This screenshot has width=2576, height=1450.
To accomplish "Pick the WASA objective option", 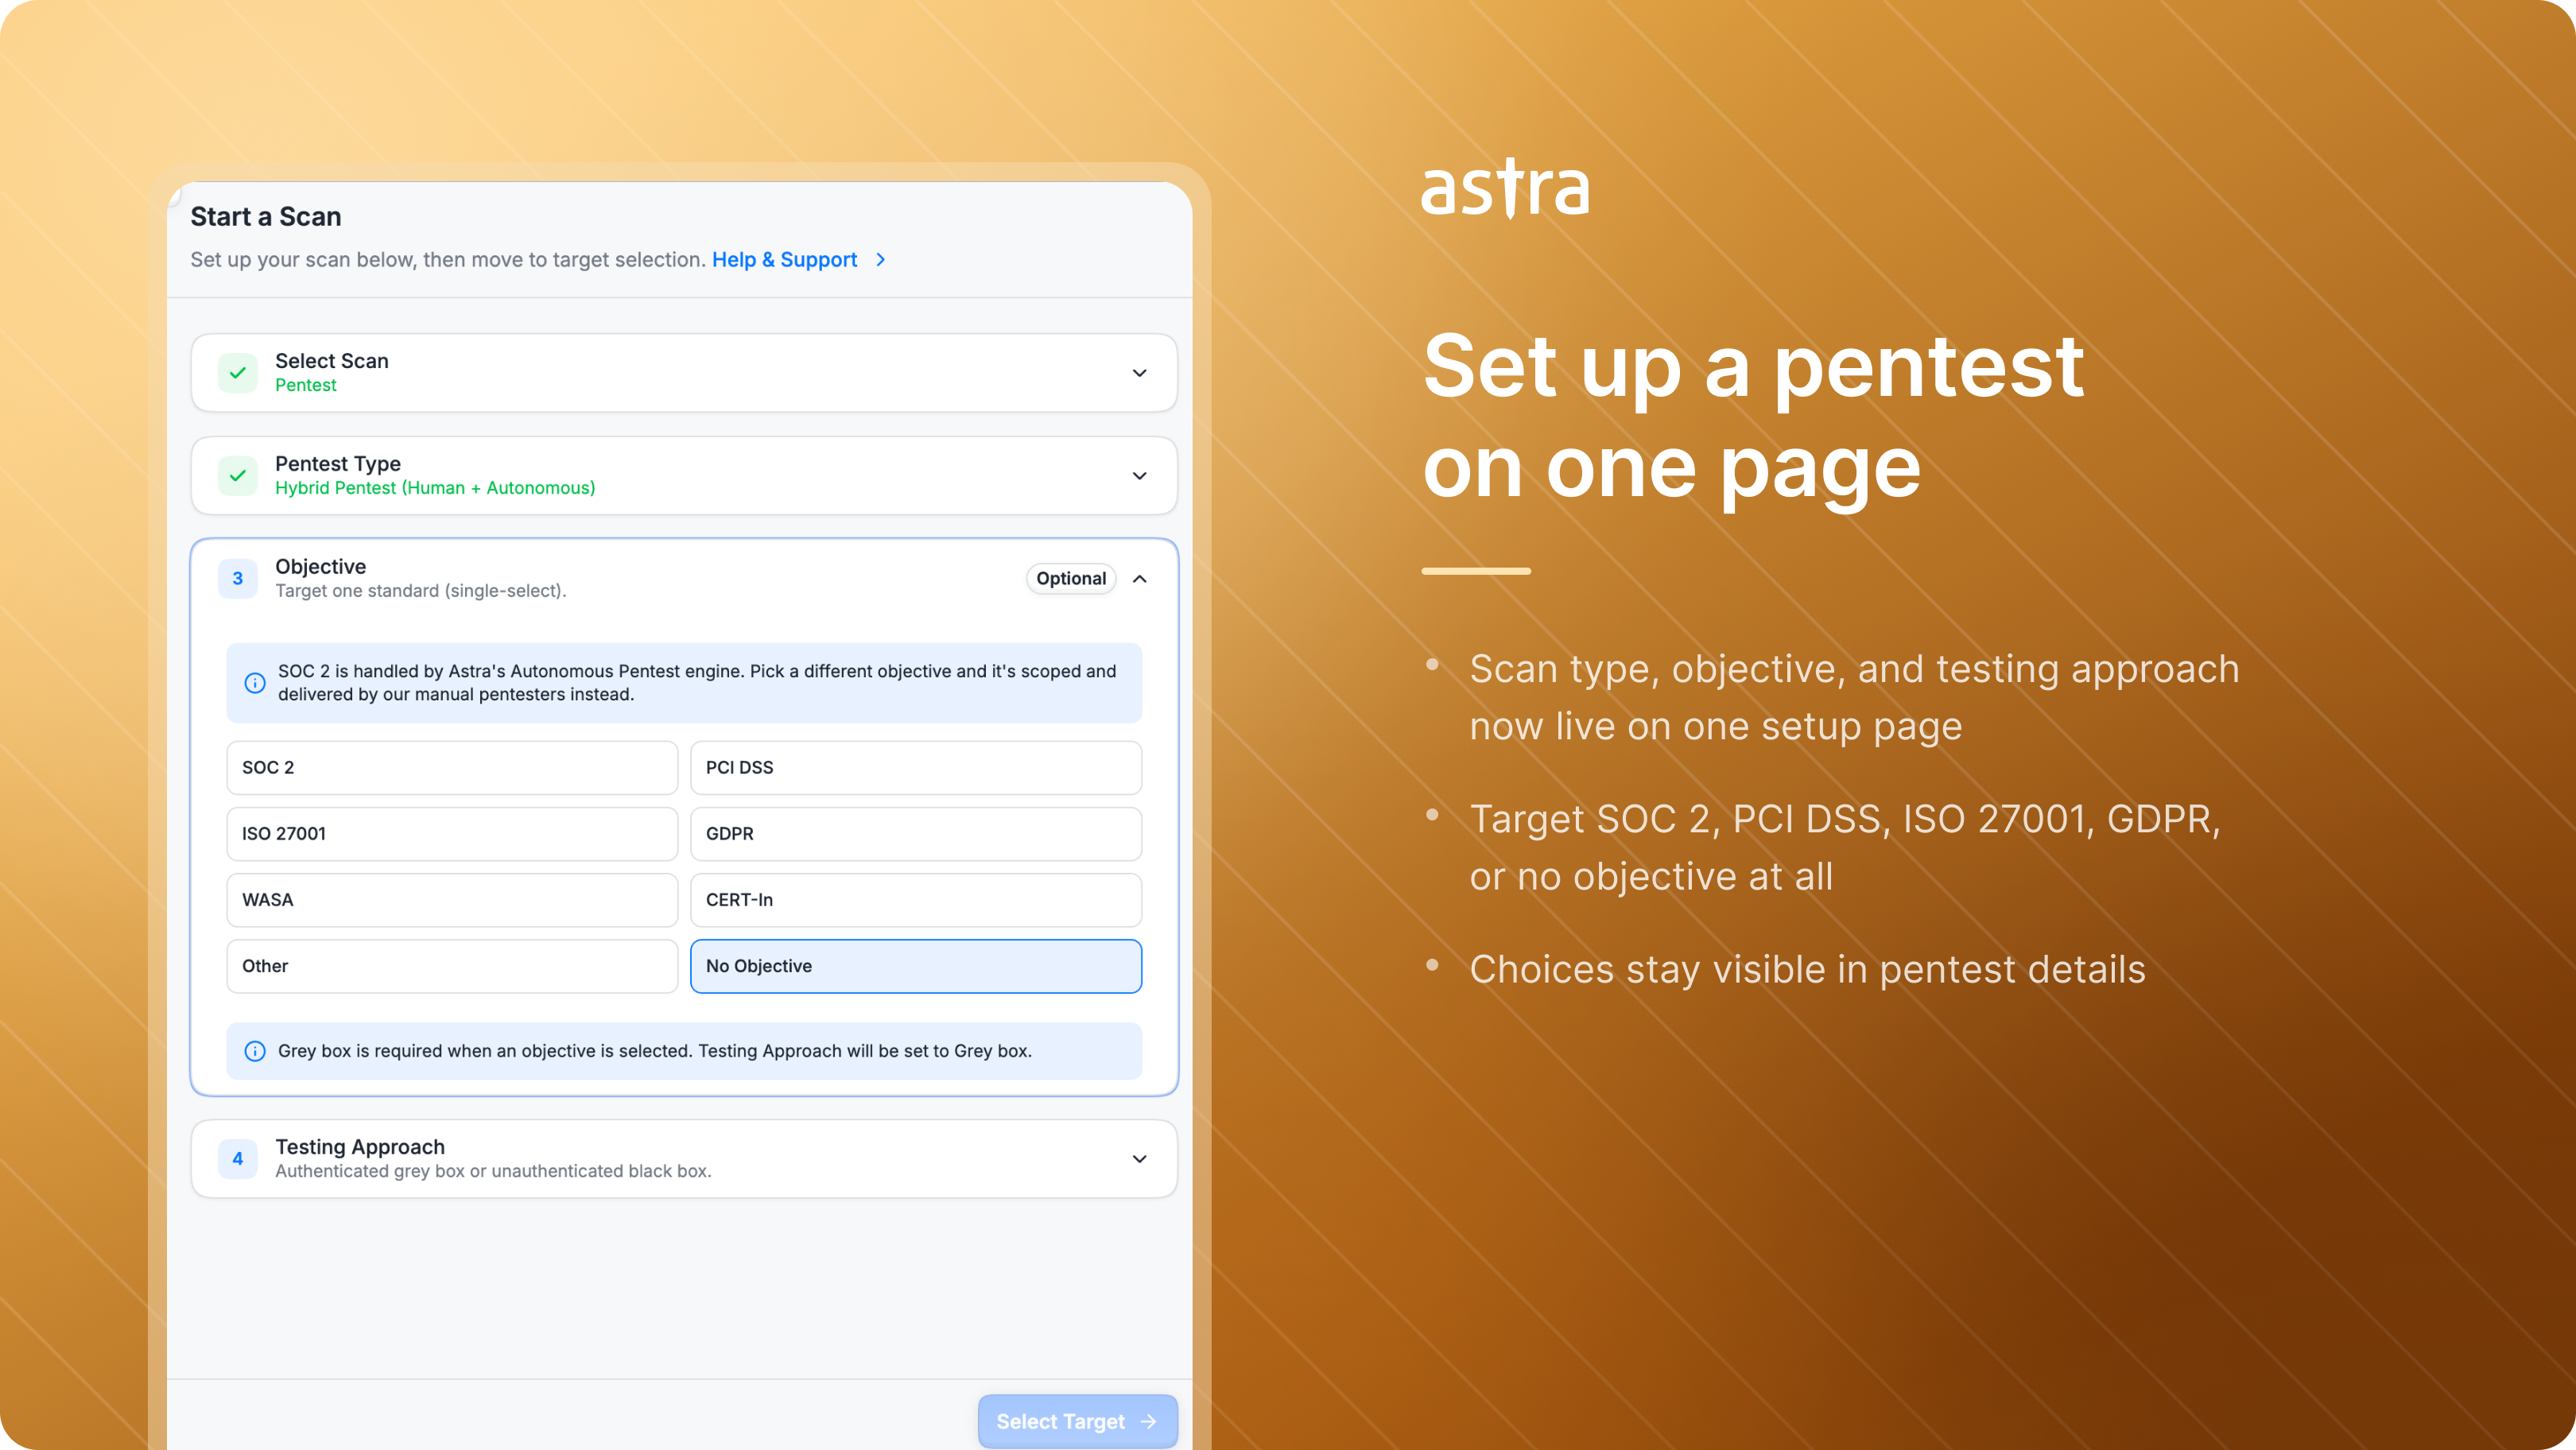I will coord(452,900).
